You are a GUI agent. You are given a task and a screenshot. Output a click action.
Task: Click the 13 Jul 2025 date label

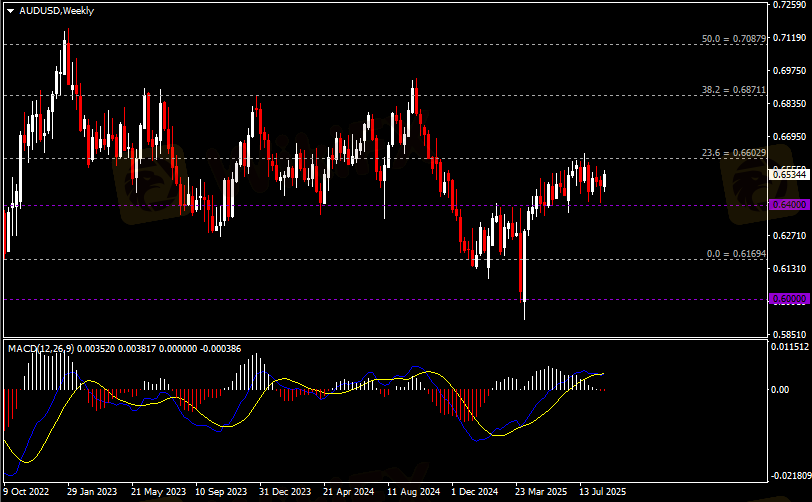[x=602, y=492]
